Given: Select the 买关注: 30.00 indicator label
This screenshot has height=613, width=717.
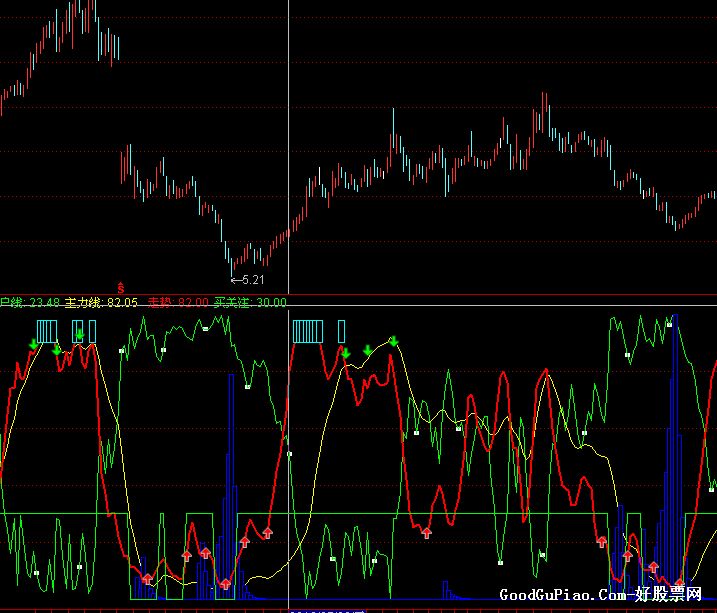Looking at the screenshot, I should pos(250,303).
